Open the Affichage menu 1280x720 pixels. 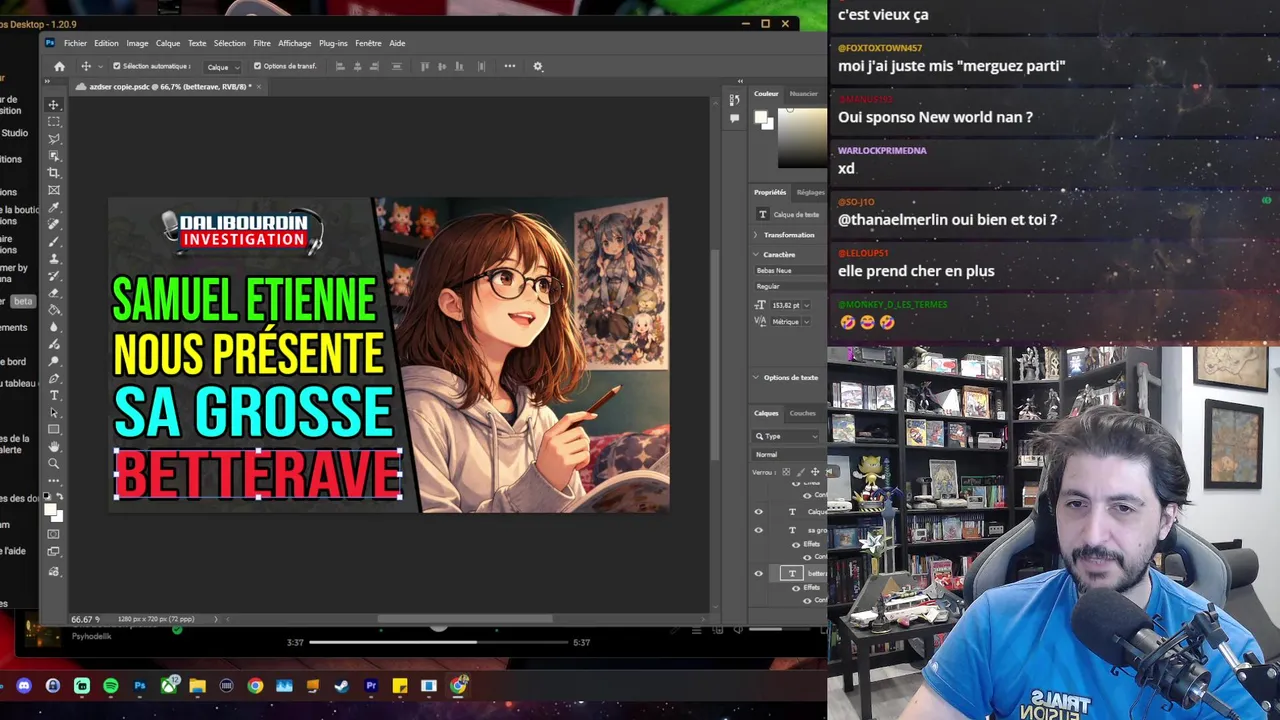click(x=295, y=43)
